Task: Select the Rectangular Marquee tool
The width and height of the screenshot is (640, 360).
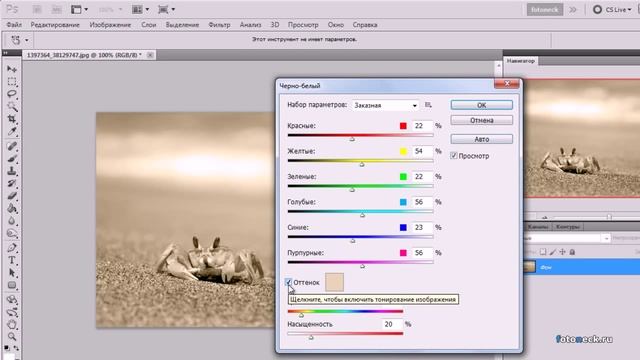Action: (12, 82)
